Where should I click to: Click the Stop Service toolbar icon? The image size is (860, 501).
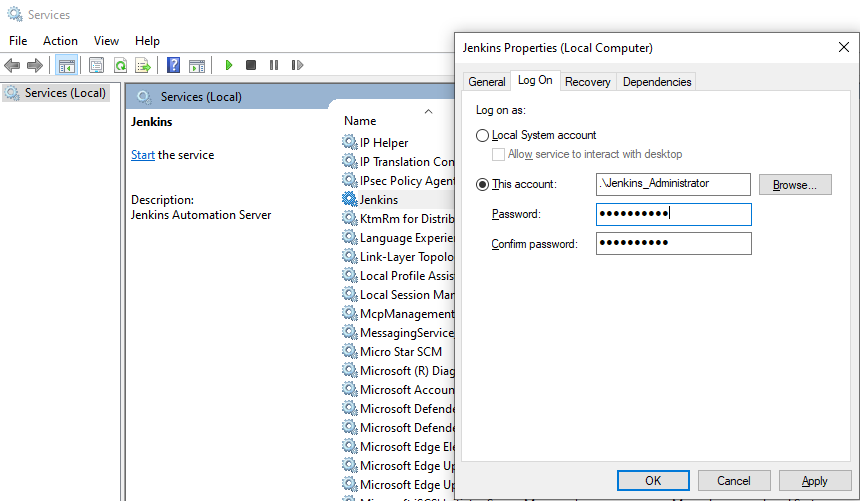[251, 65]
